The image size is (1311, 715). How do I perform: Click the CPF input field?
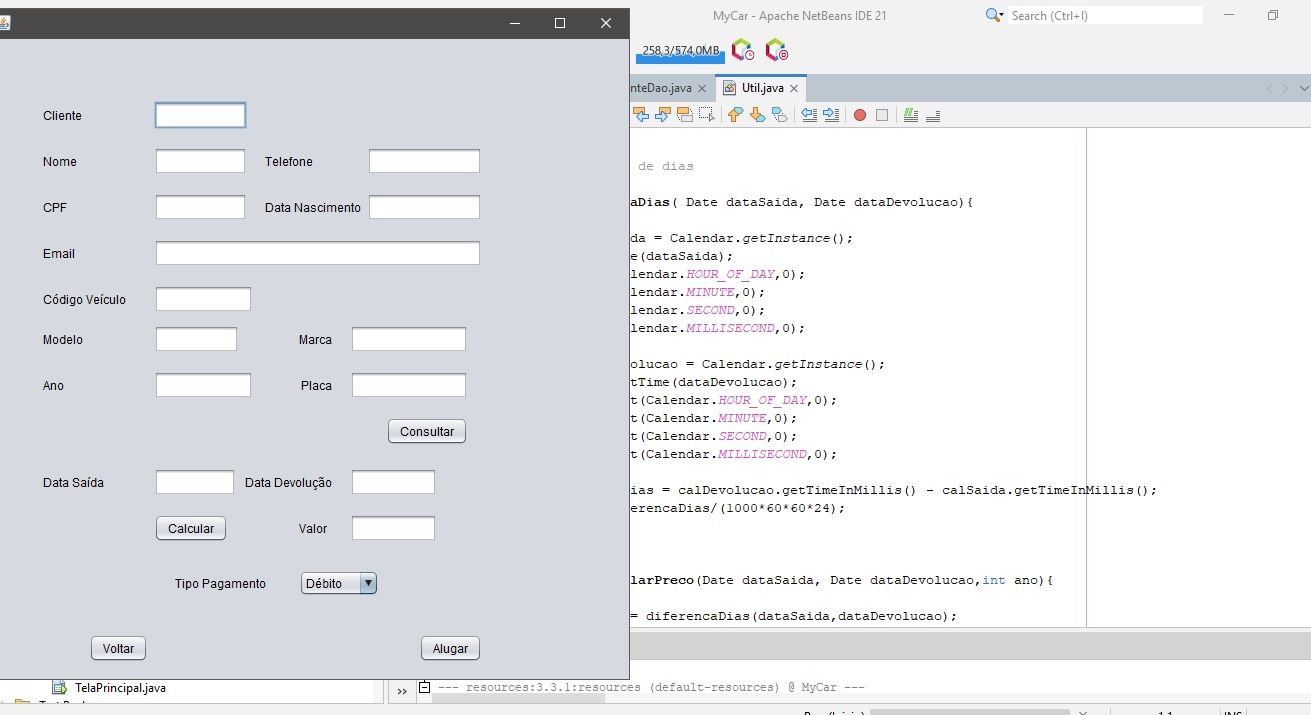[200, 207]
